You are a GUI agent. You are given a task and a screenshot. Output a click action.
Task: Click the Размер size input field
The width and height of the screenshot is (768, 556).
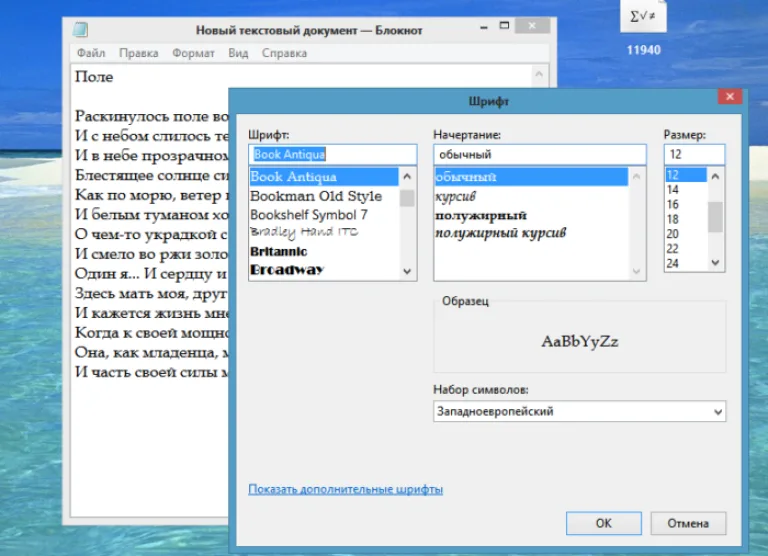coord(695,154)
